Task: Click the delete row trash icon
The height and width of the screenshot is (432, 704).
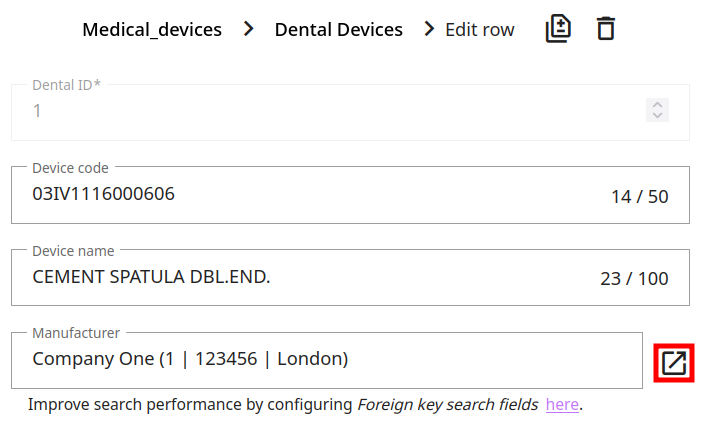Action: pyautogui.click(x=605, y=29)
